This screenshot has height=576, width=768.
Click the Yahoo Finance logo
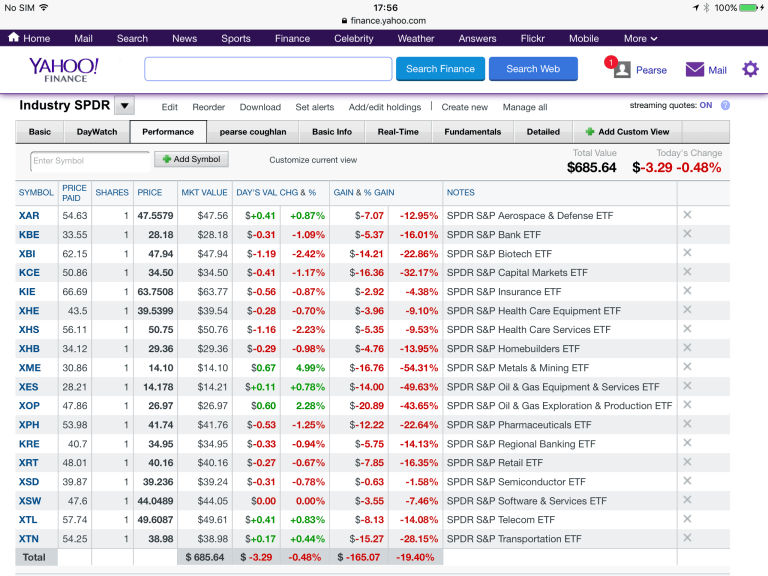pos(64,69)
